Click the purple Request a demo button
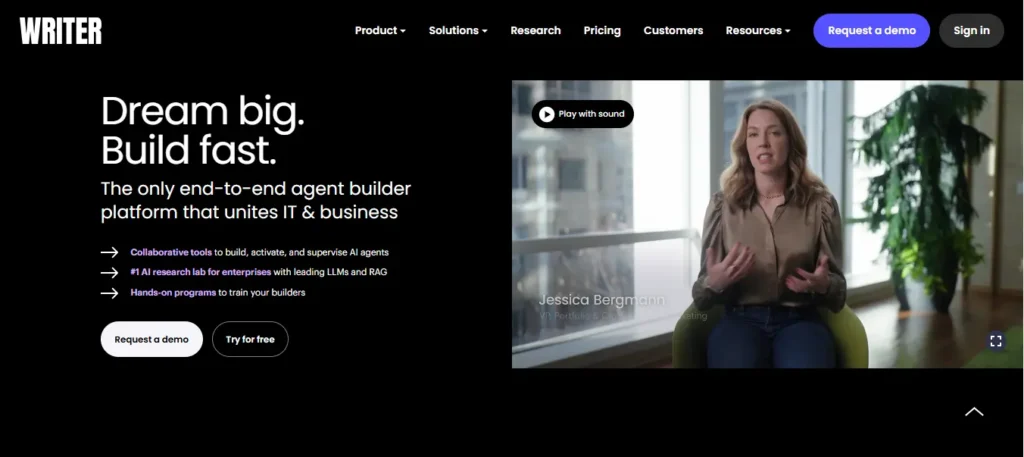 coord(871,31)
